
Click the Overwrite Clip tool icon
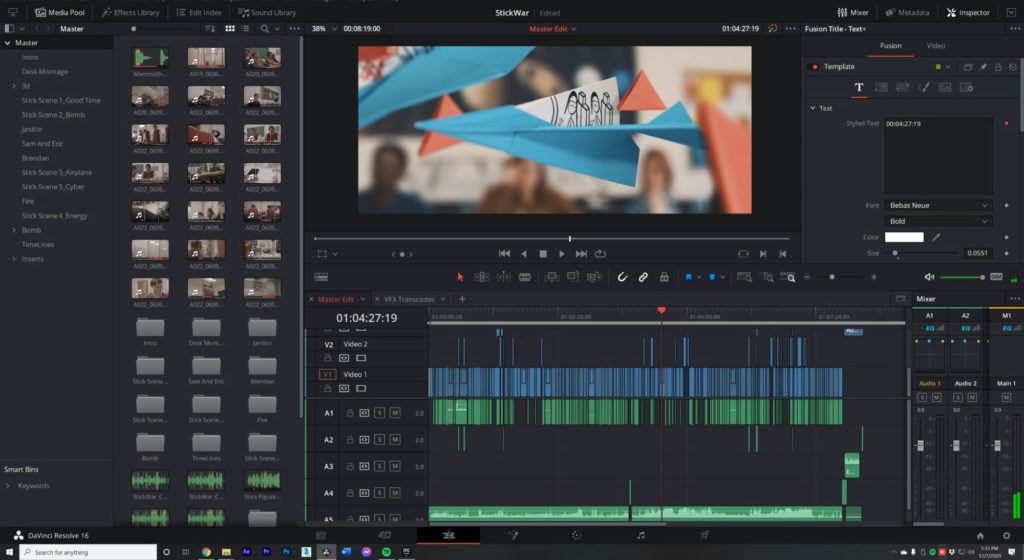tap(573, 277)
